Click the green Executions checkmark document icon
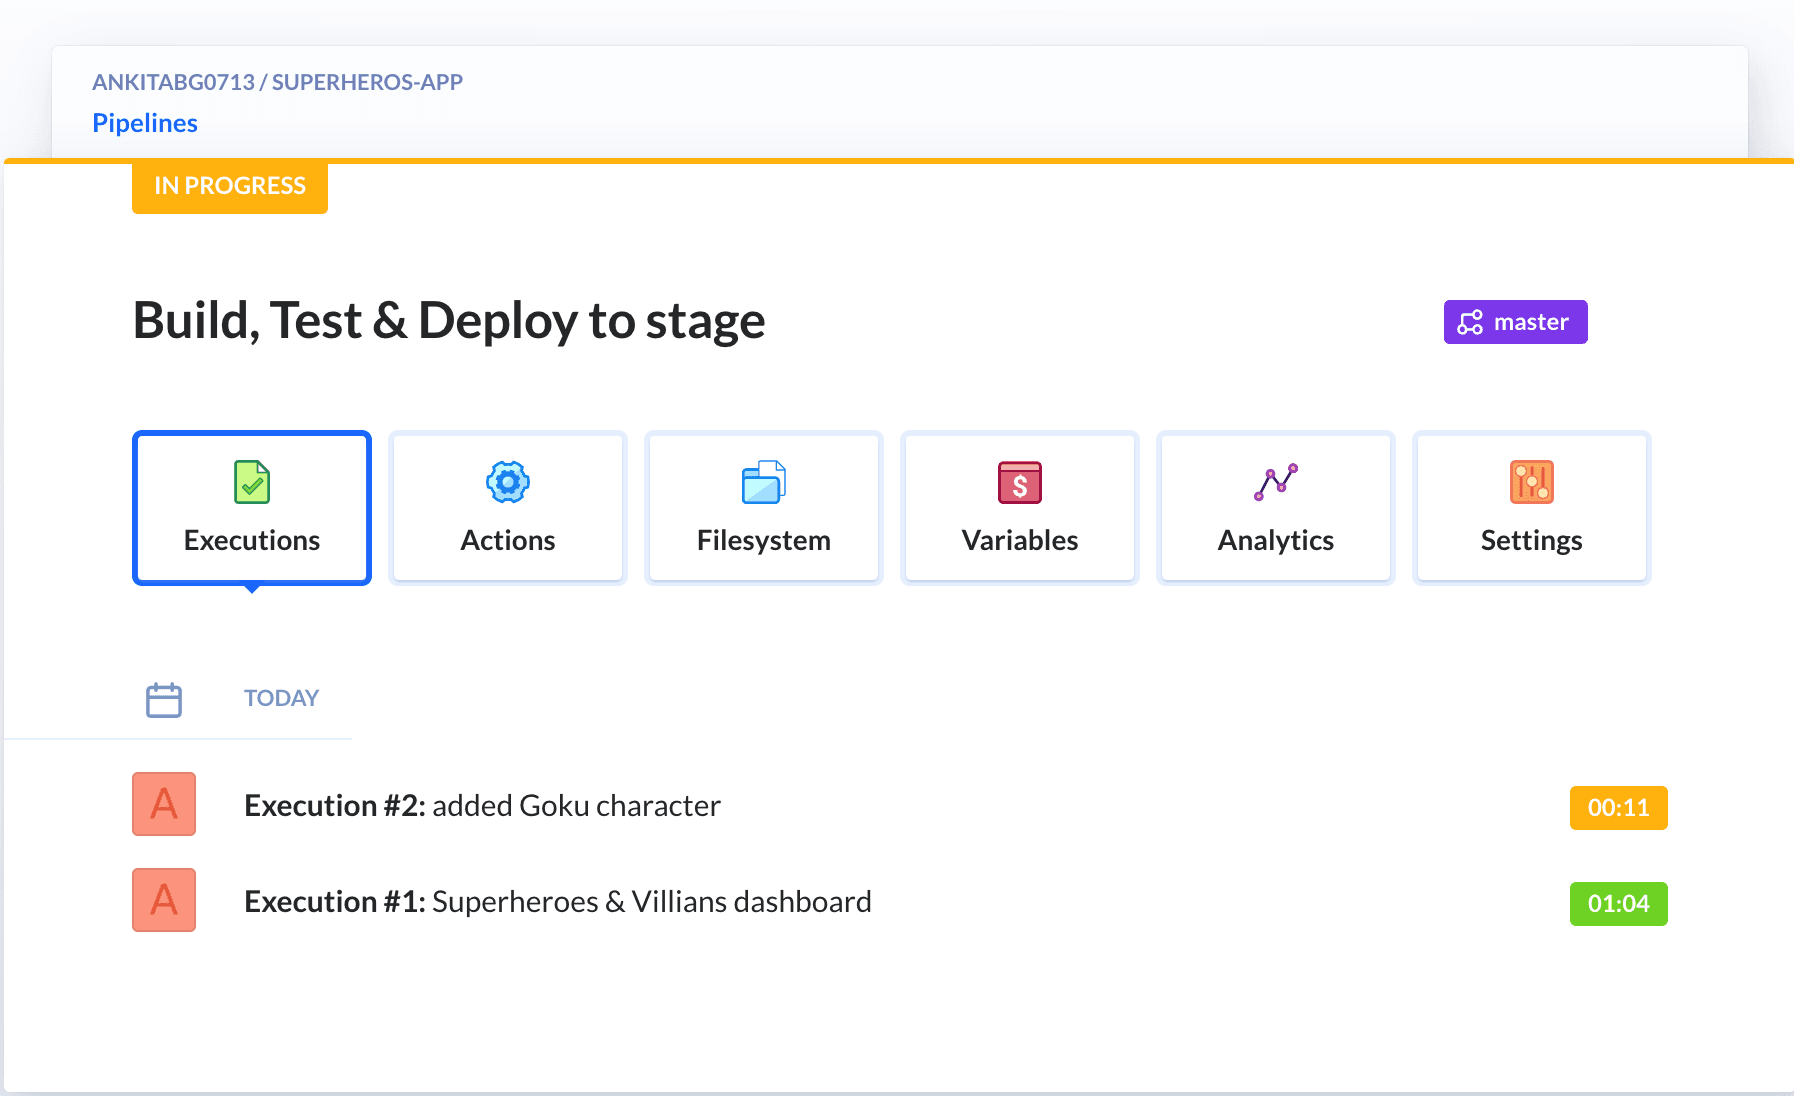This screenshot has width=1794, height=1096. tap(252, 482)
